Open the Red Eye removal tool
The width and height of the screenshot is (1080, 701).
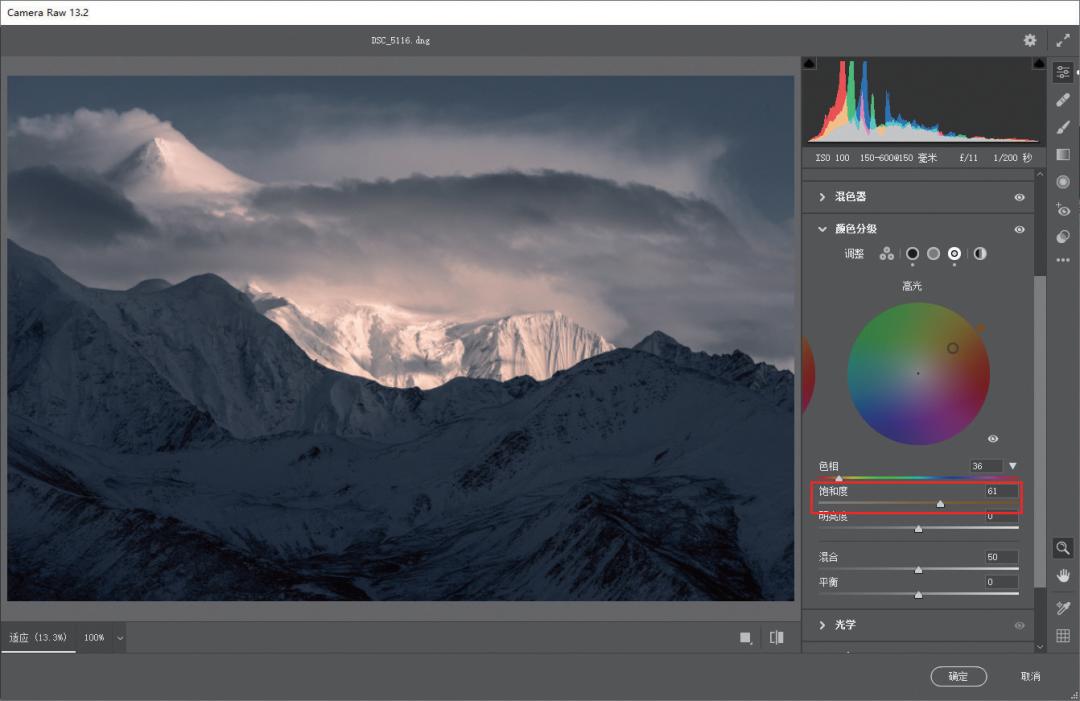pyautogui.click(x=1063, y=210)
